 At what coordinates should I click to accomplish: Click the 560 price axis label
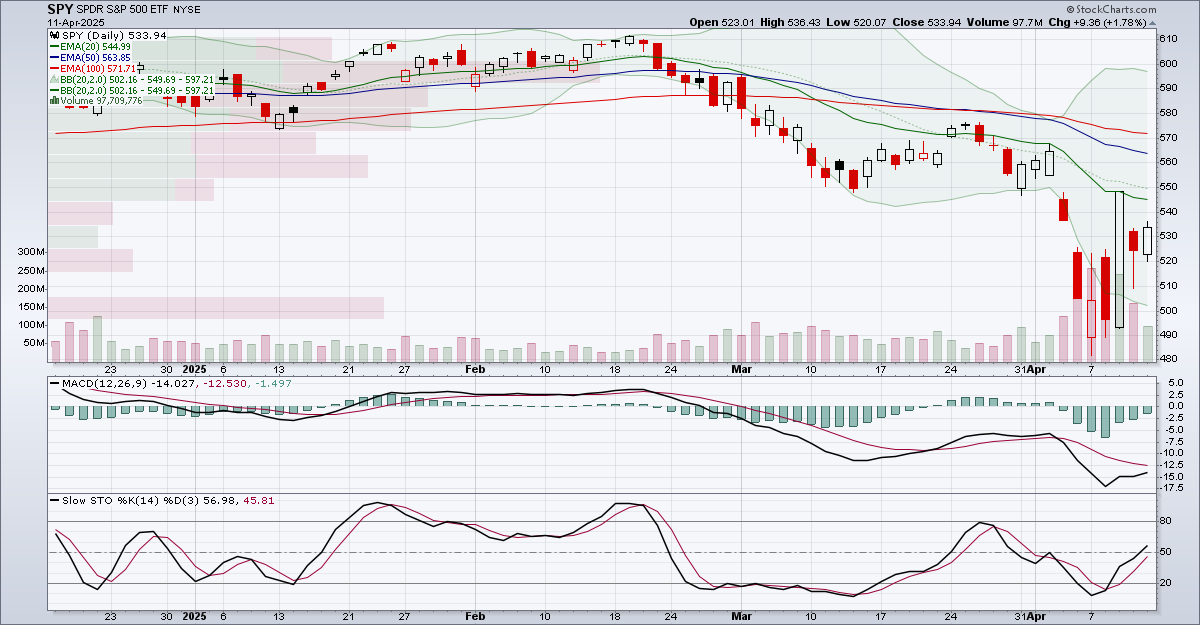click(x=1167, y=162)
